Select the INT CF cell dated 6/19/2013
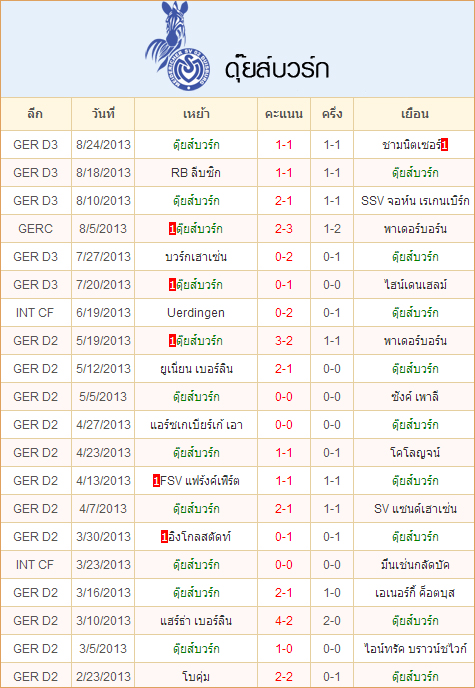 pos(35,313)
